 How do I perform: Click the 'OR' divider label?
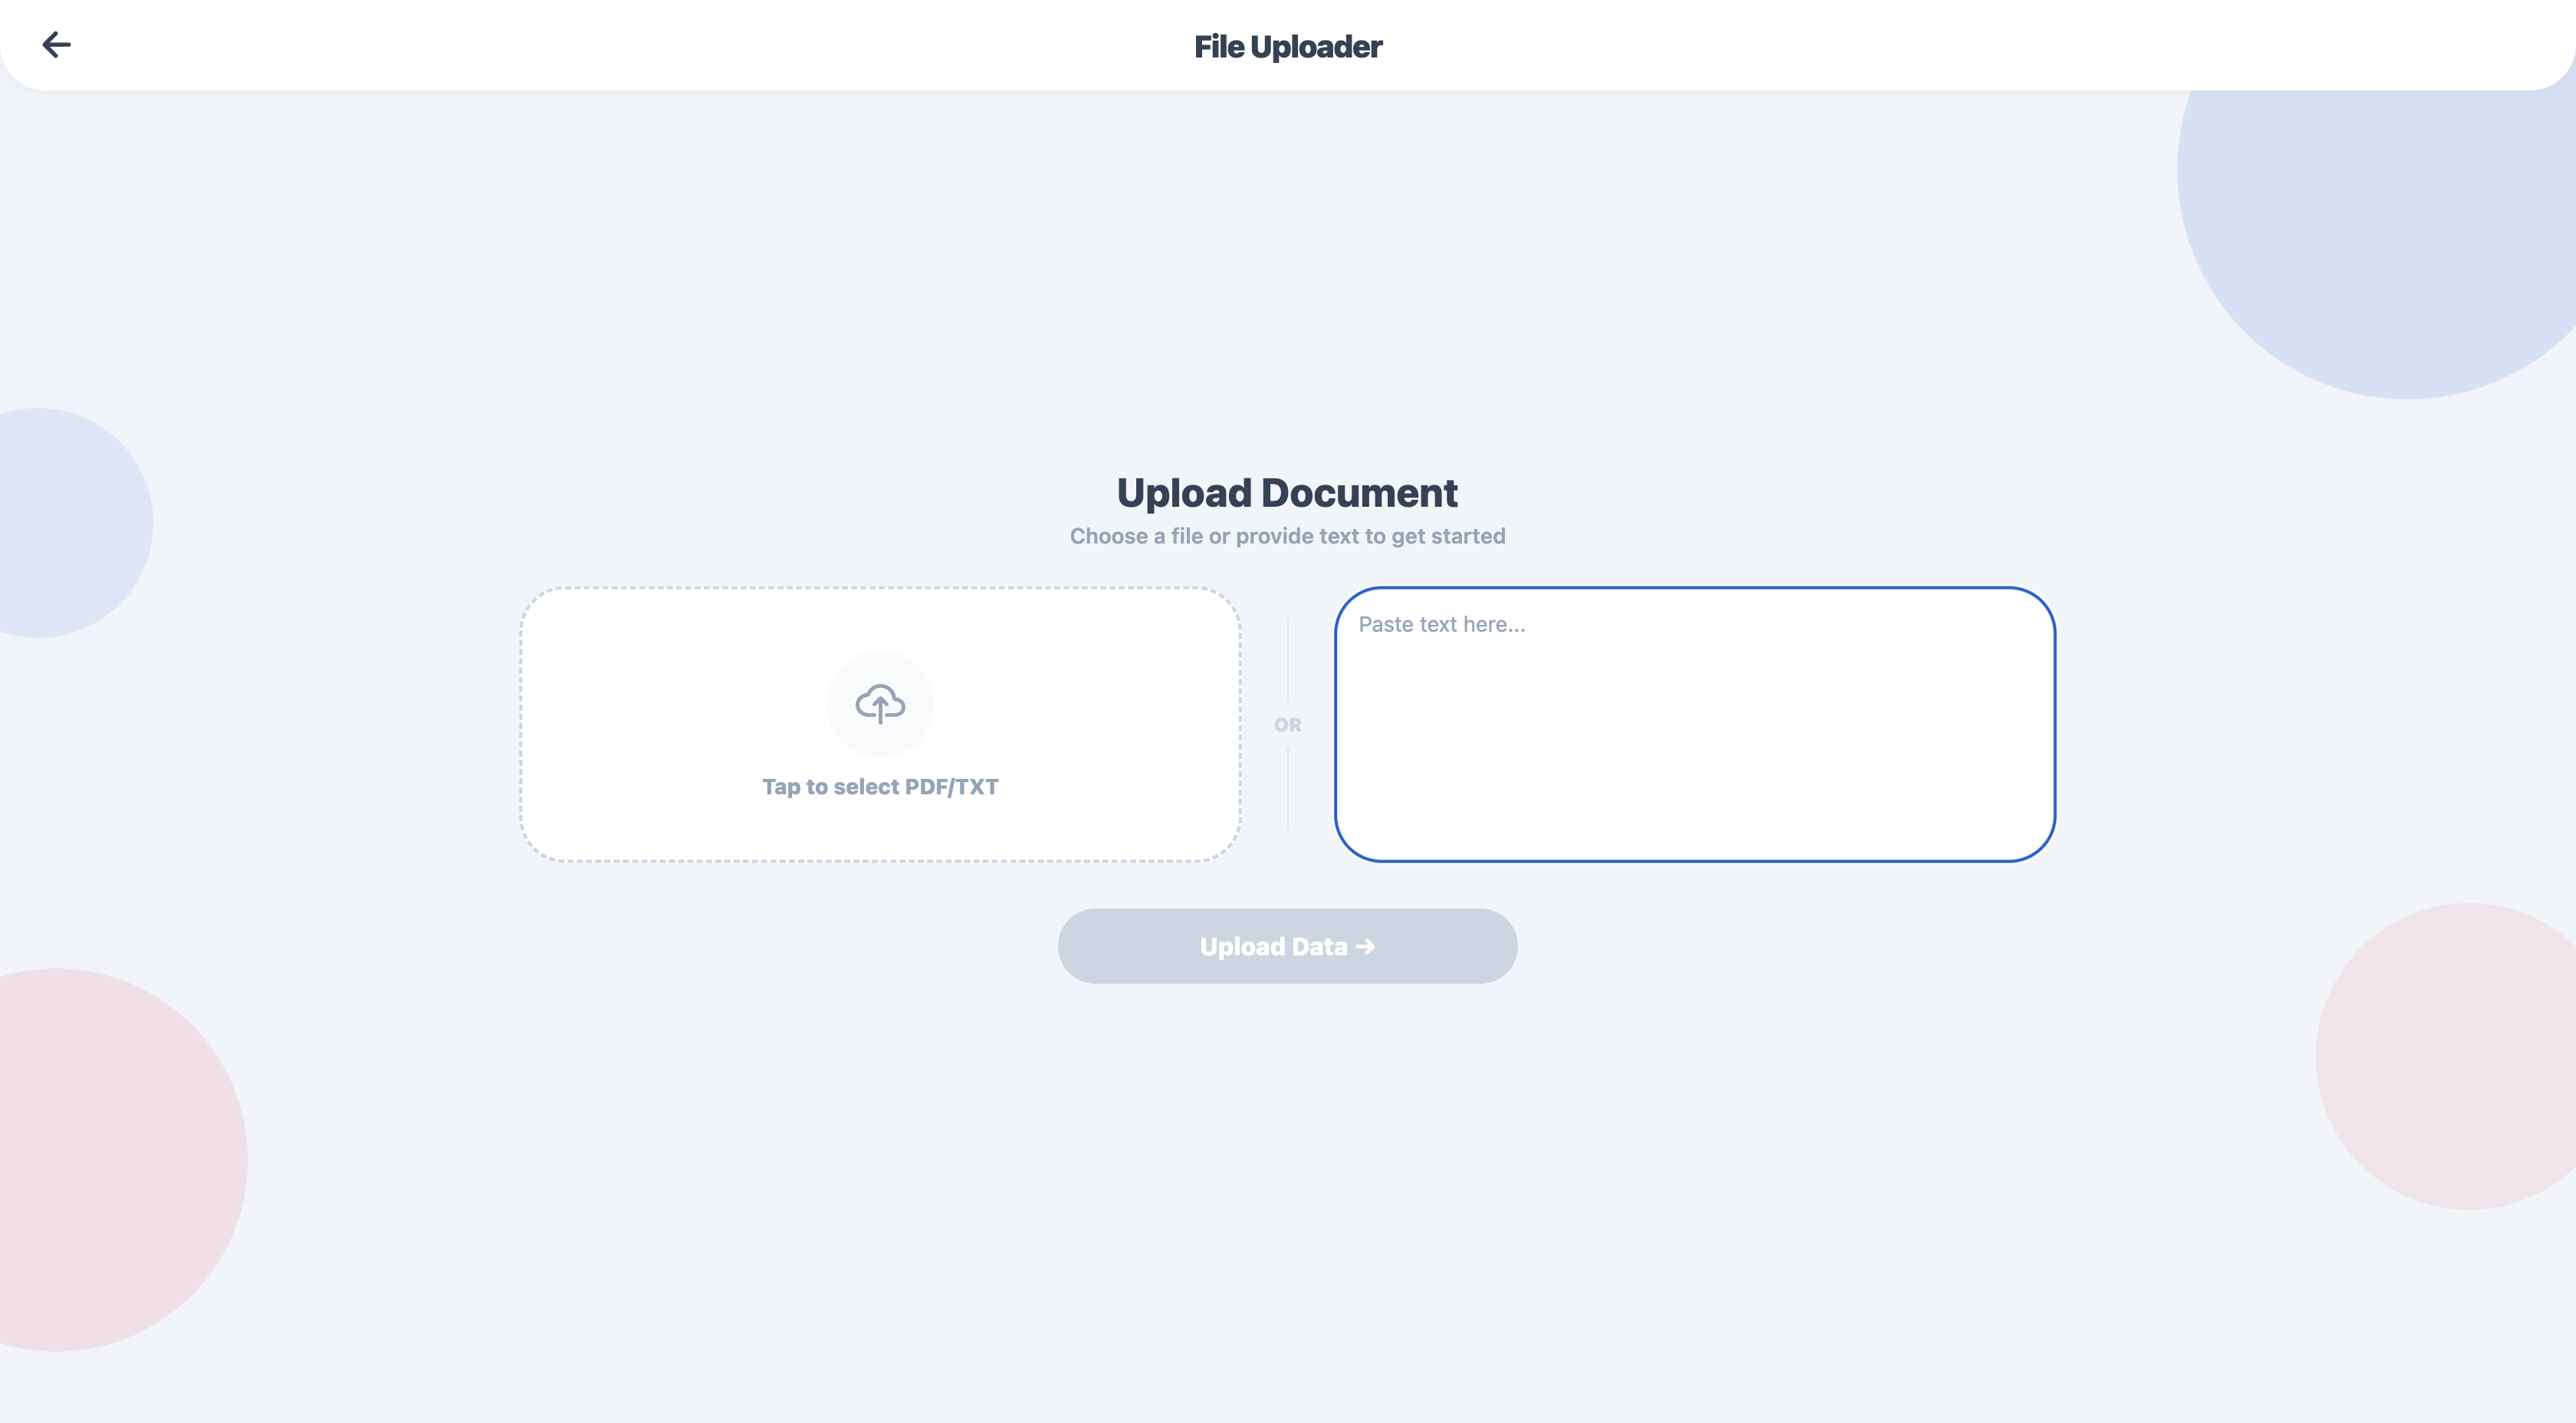[1287, 725]
